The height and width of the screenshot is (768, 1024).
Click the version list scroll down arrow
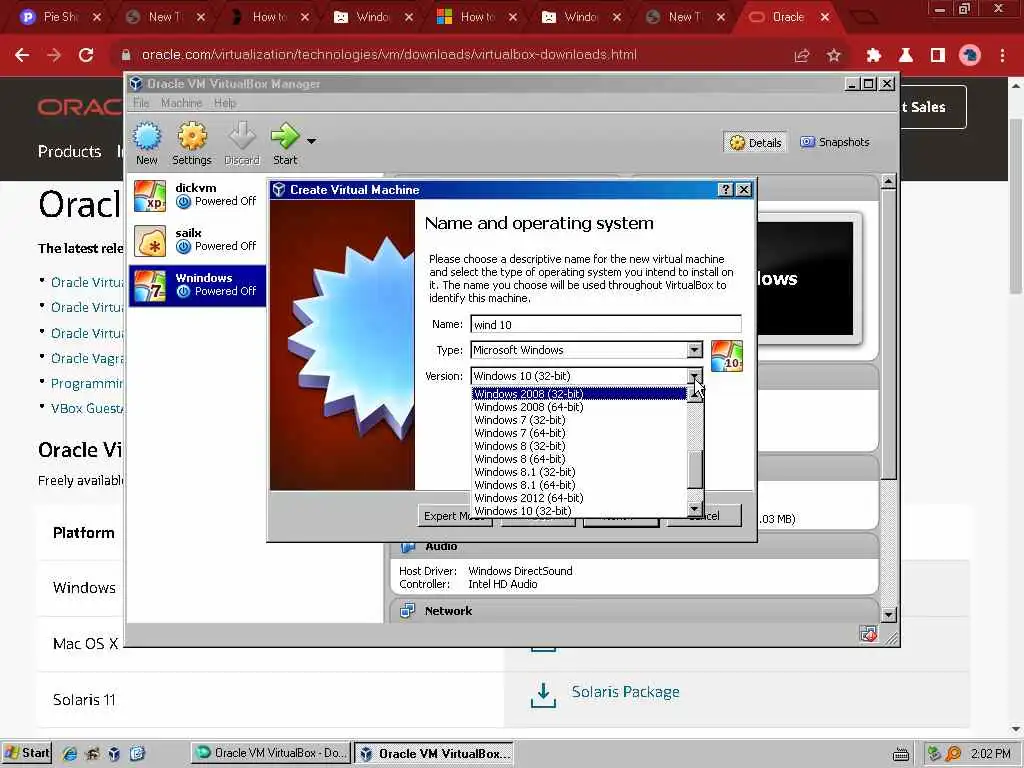tap(695, 509)
